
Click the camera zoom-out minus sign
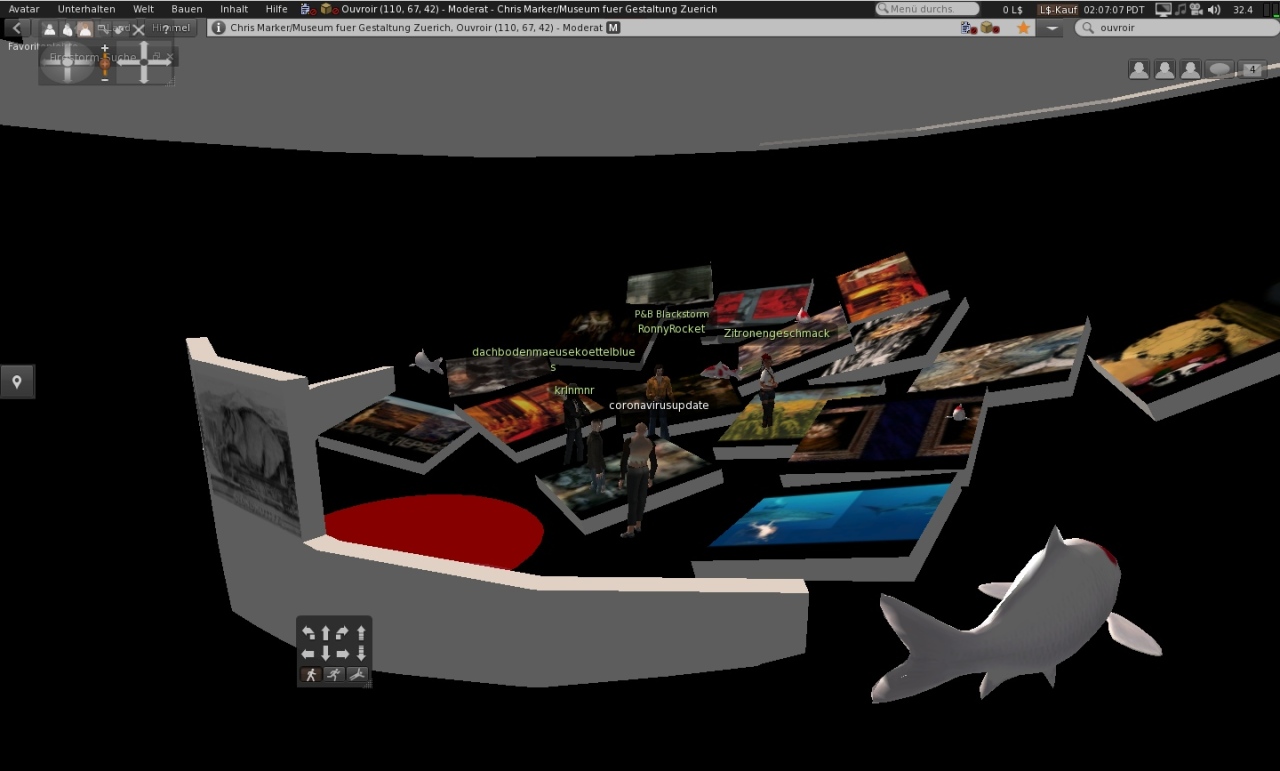click(x=105, y=80)
